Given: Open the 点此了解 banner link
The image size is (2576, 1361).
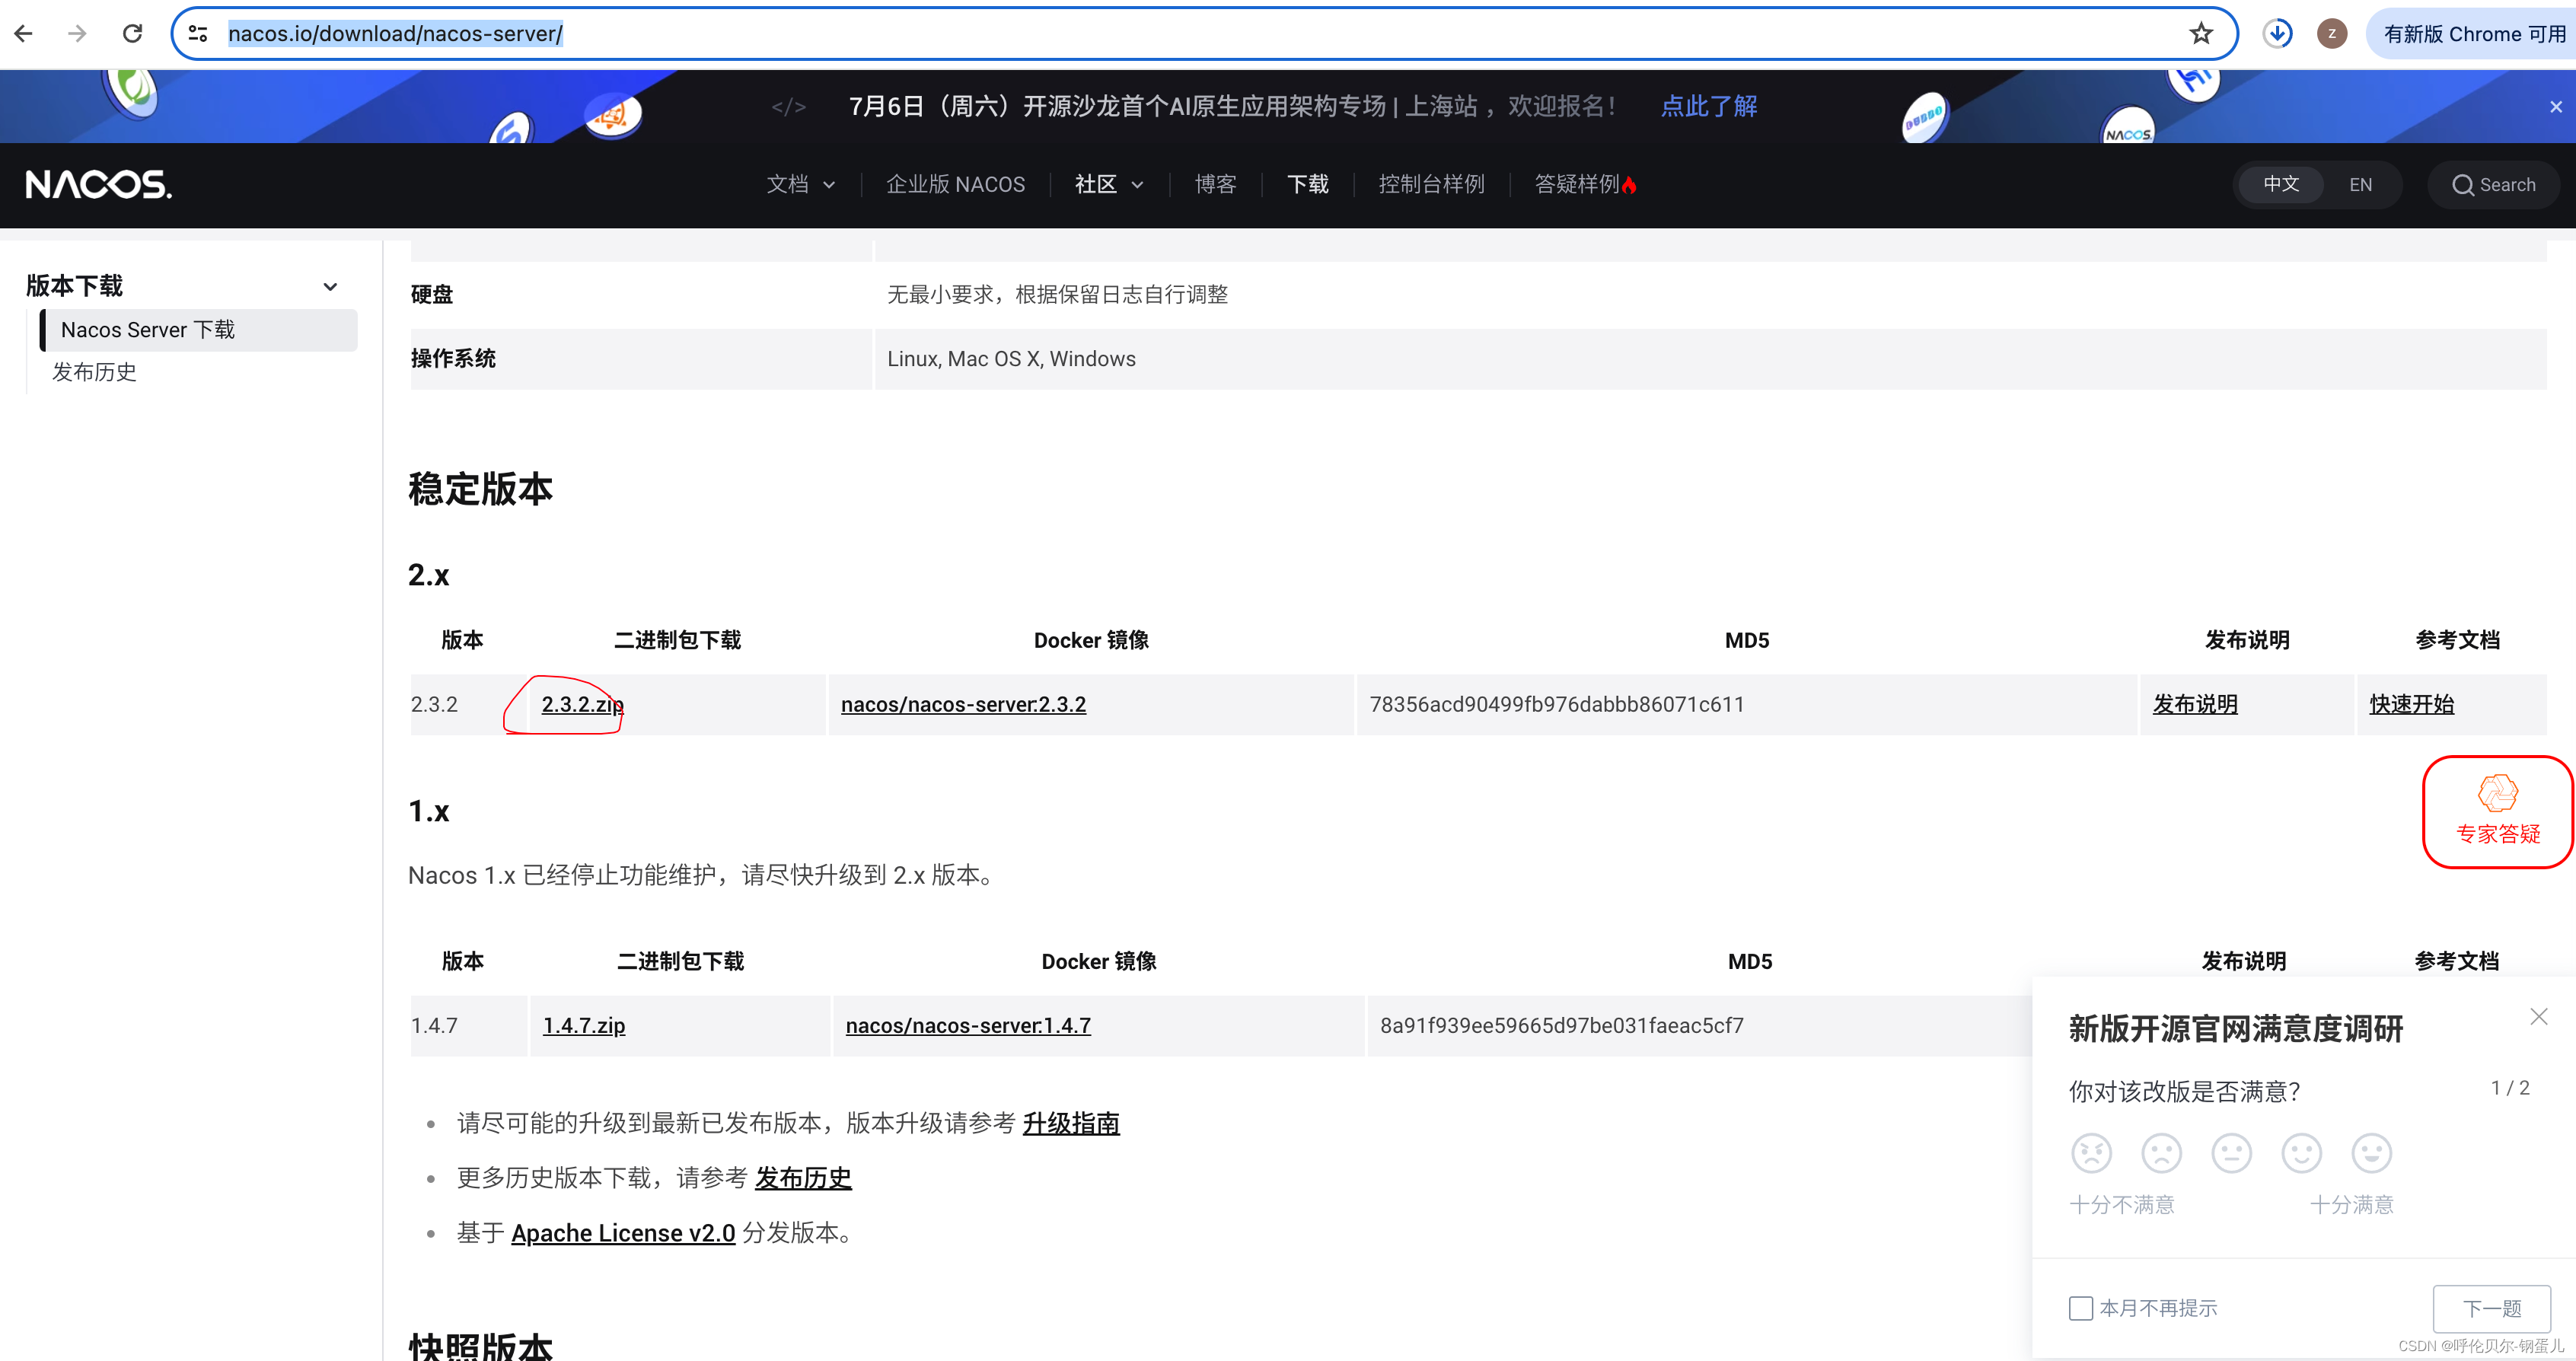Looking at the screenshot, I should (x=1708, y=106).
